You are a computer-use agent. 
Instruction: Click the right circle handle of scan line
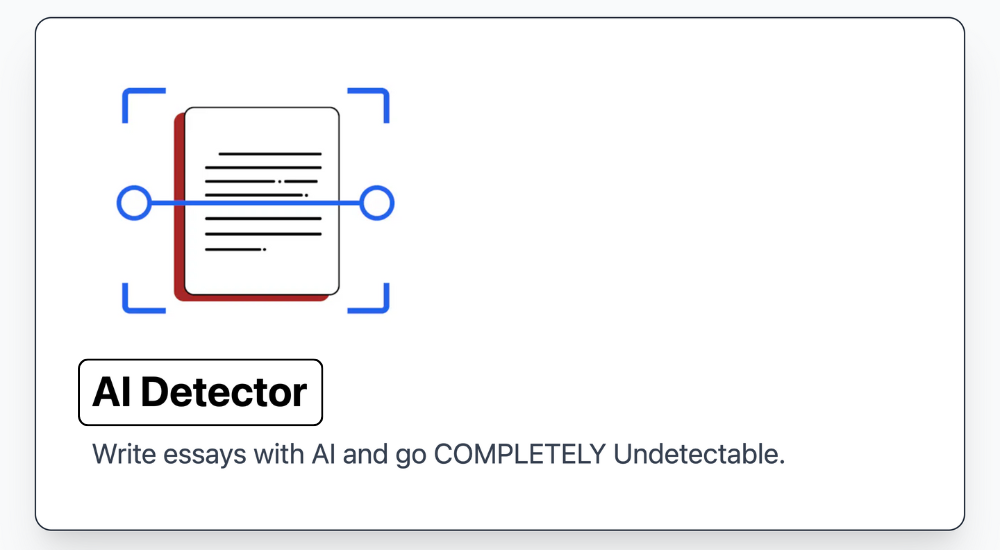(x=377, y=203)
